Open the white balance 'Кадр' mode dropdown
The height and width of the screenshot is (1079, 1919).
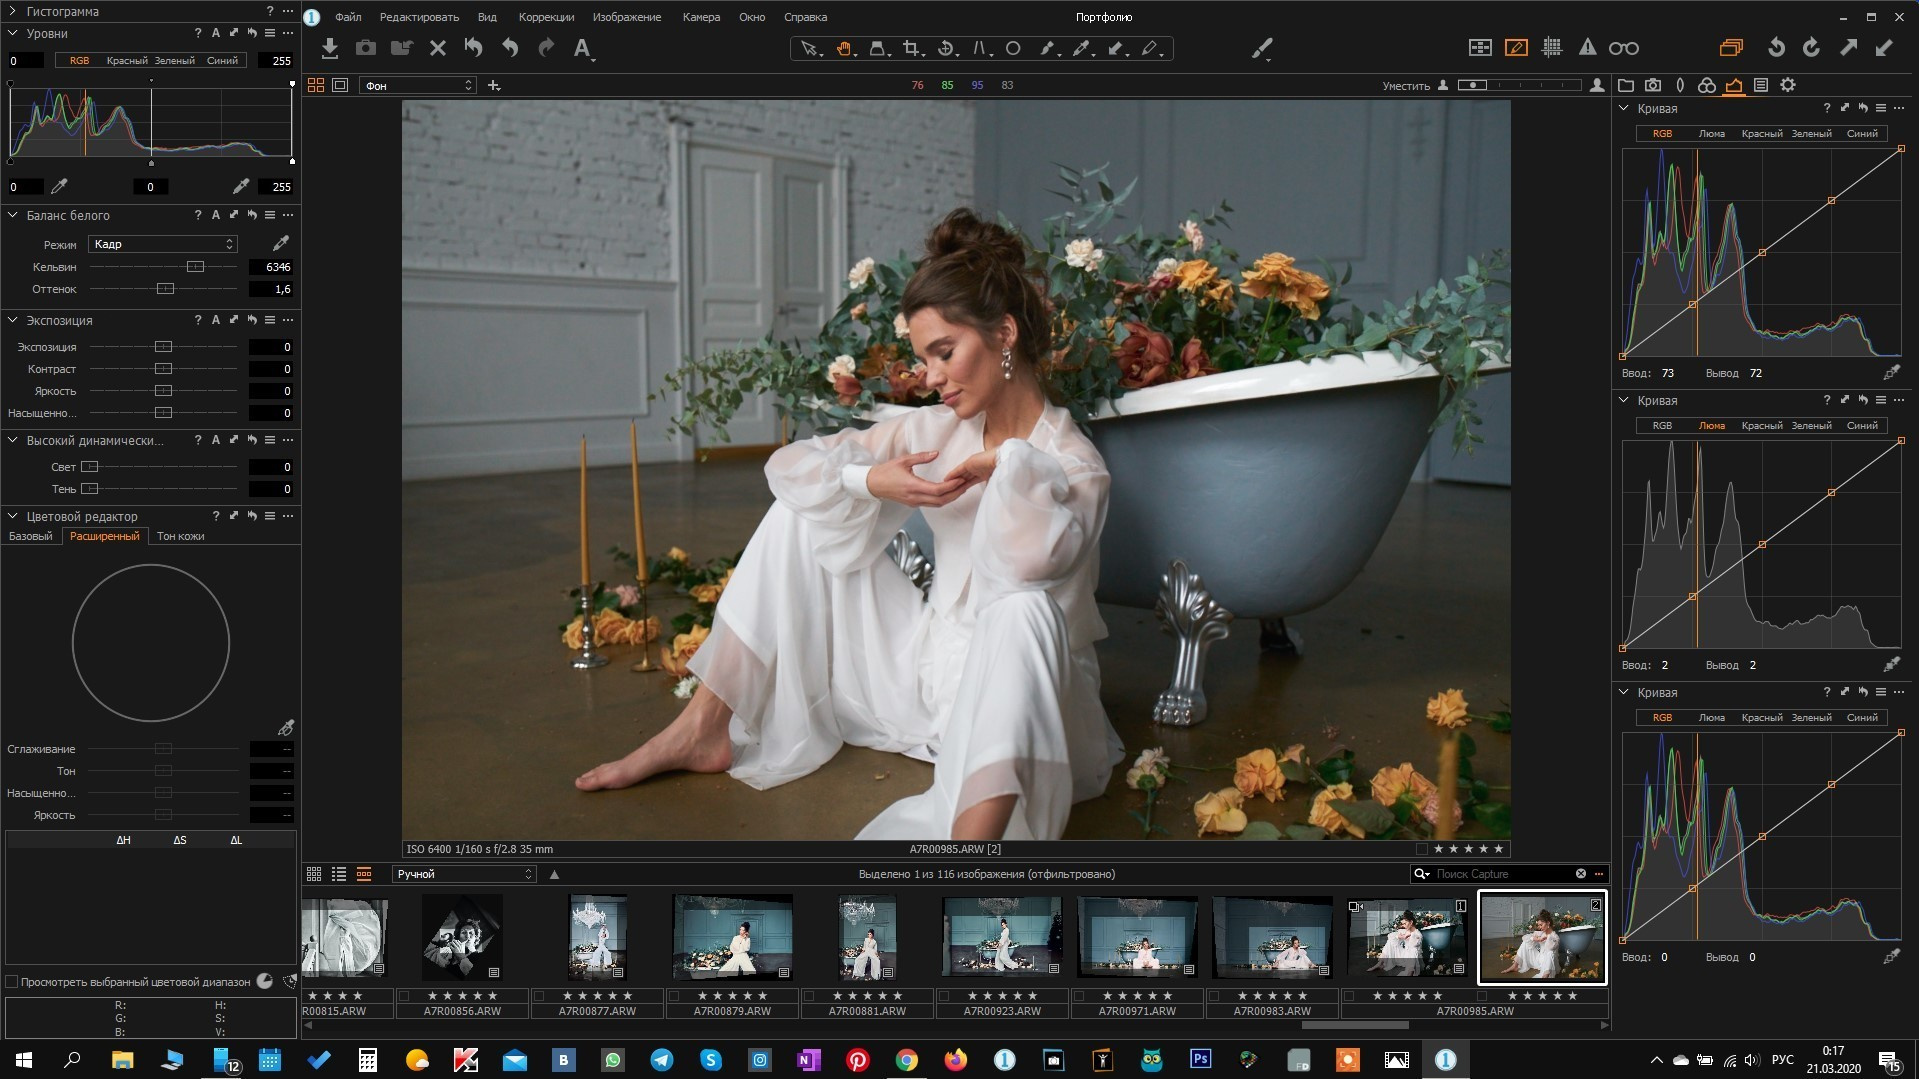click(162, 244)
